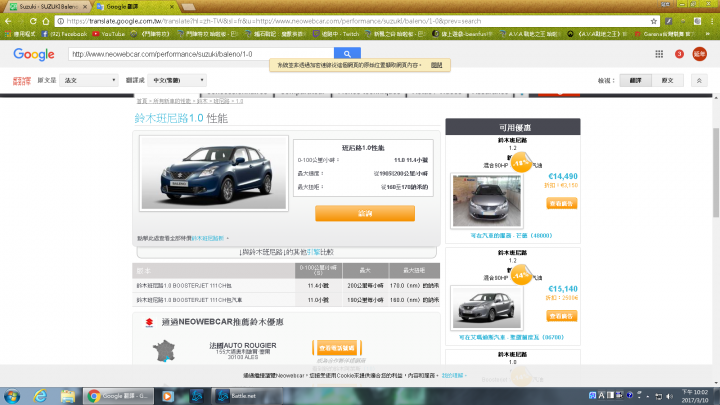Select the BOOSTERJET 111CH row with 11.4
720x405 pixels.
286,286
